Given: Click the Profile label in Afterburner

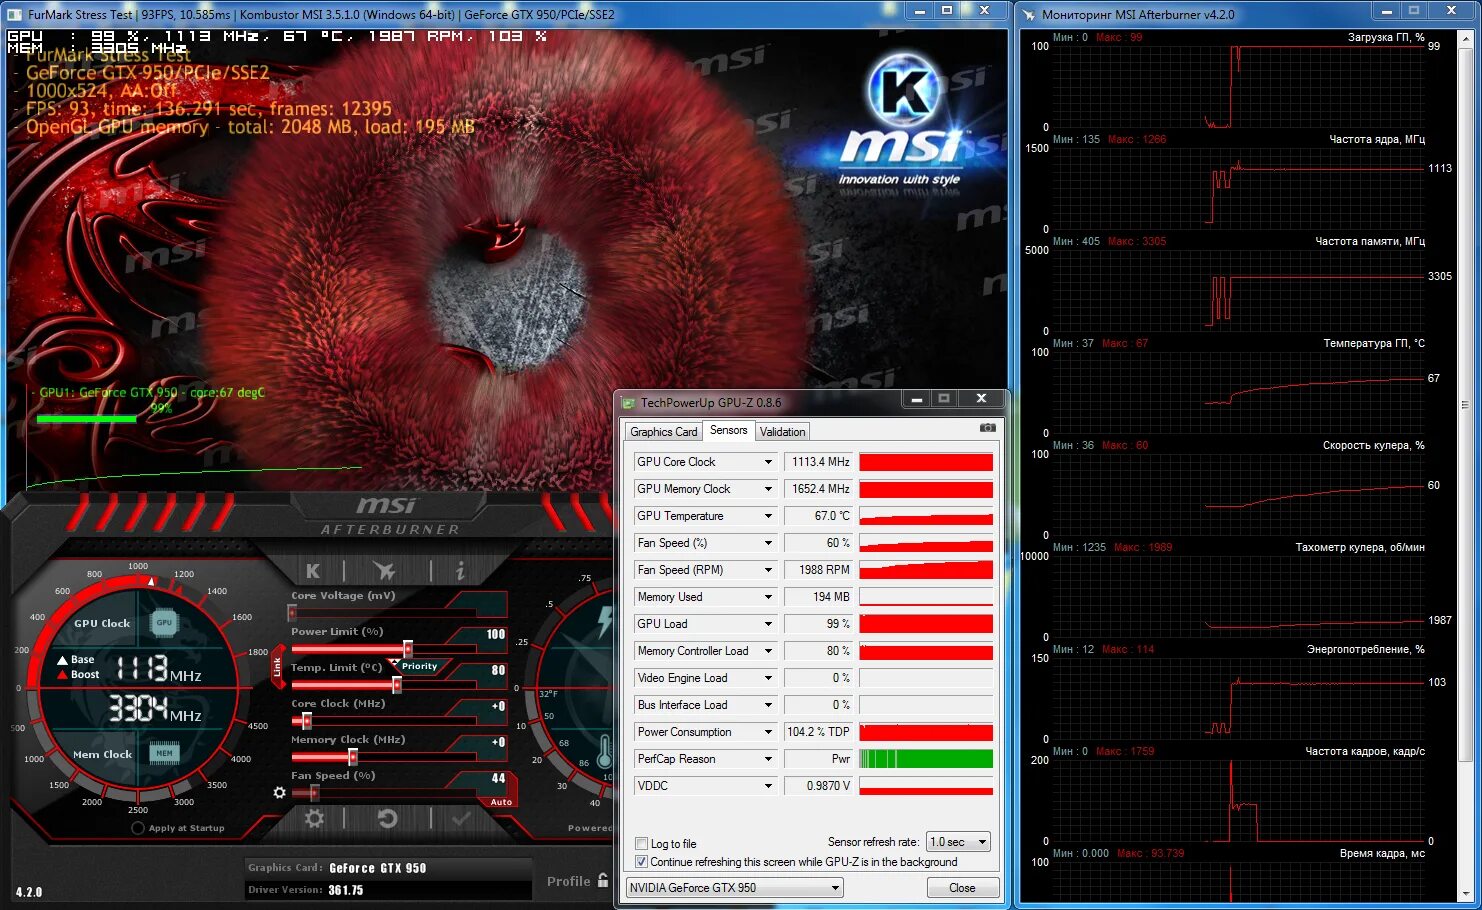Looking at the screenshot, I should tap(568, 881).
